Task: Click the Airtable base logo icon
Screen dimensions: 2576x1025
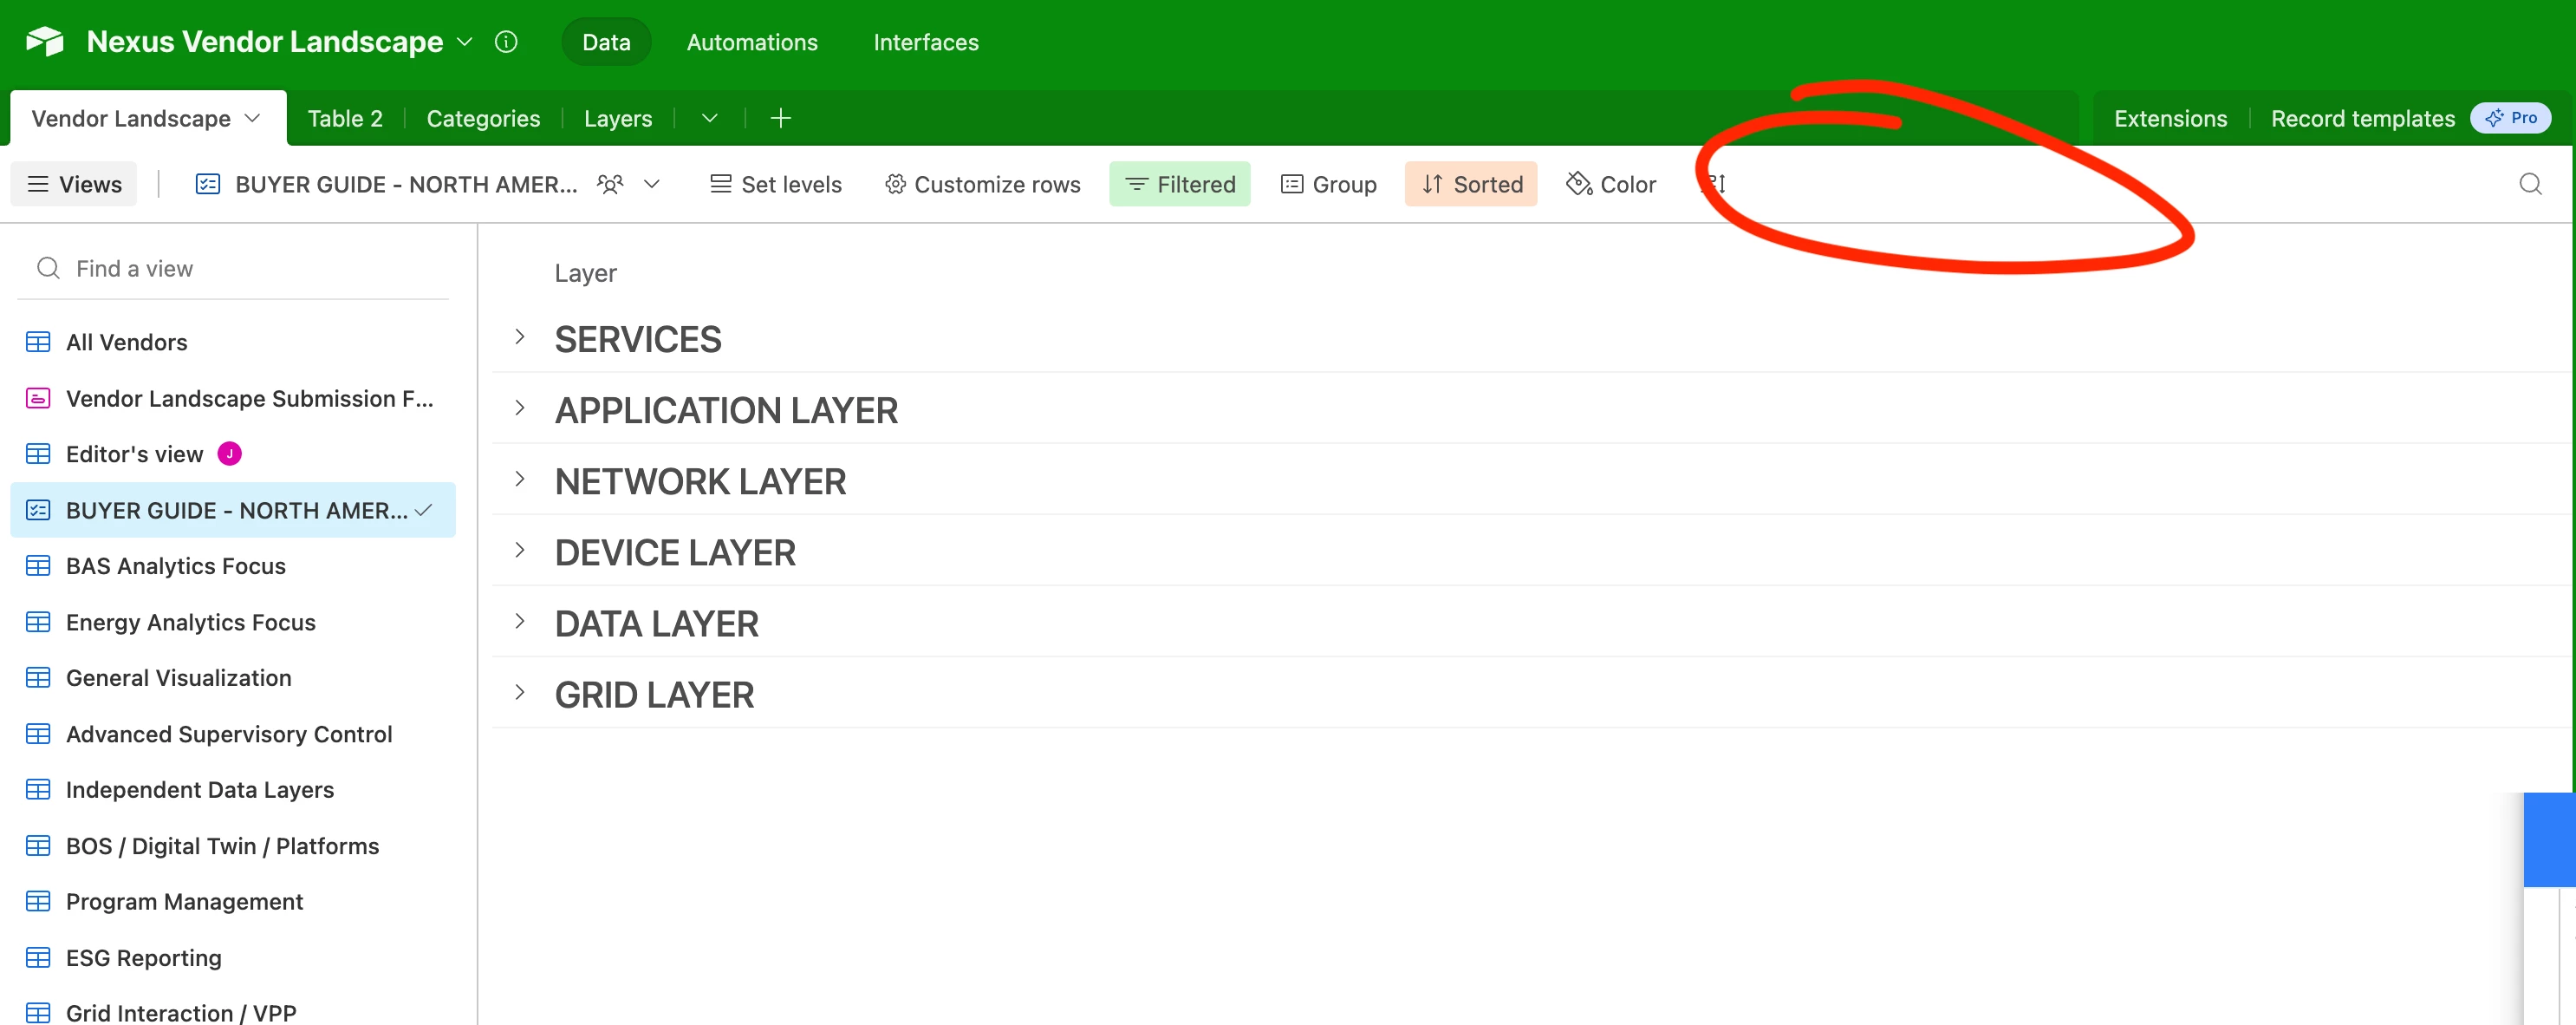Action: (45, 42)
